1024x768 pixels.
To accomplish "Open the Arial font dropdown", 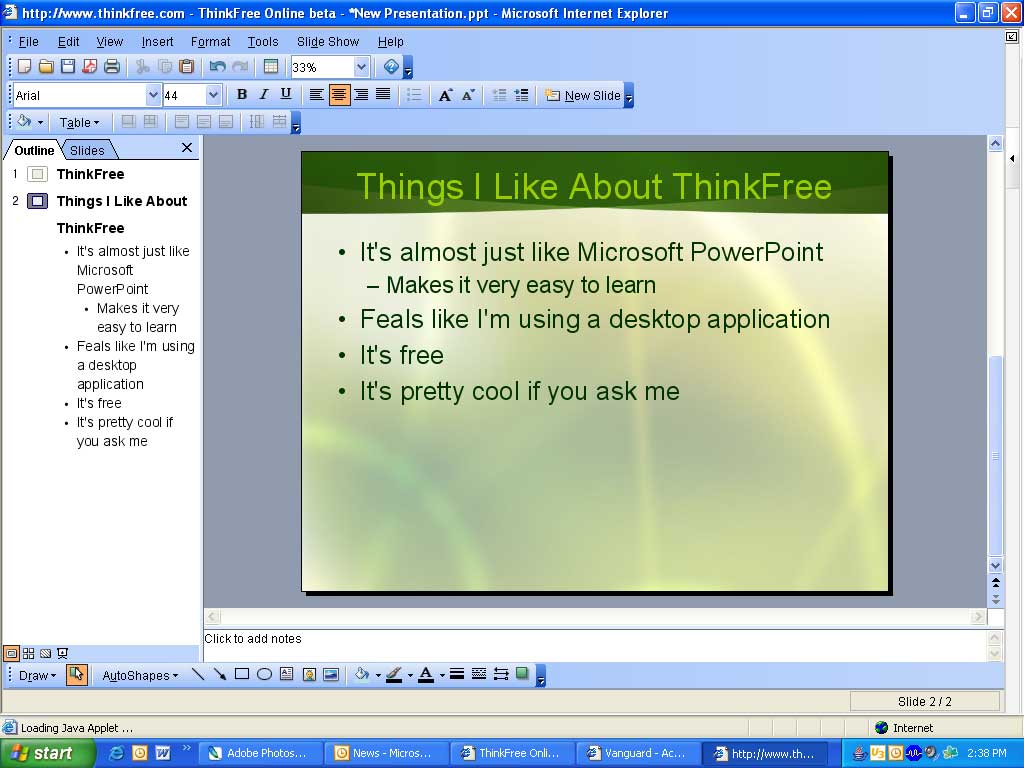I will pos(153,95).
